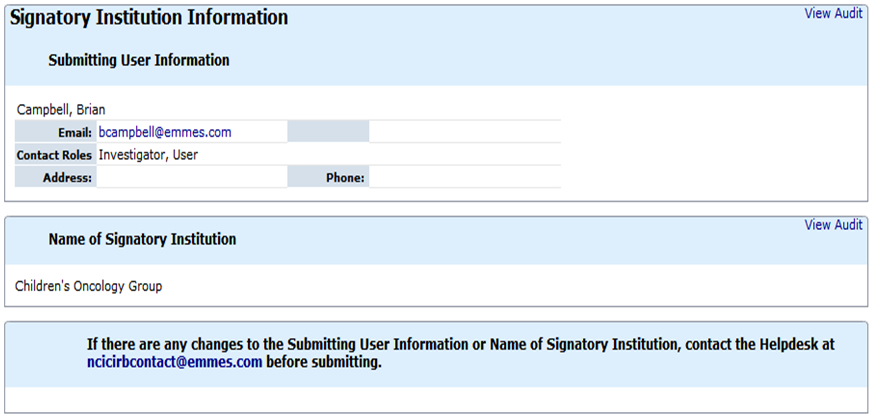The image size is (873, 418).
Task: Open the bcampbell@emmes.com email link
Action: (165, 132)
